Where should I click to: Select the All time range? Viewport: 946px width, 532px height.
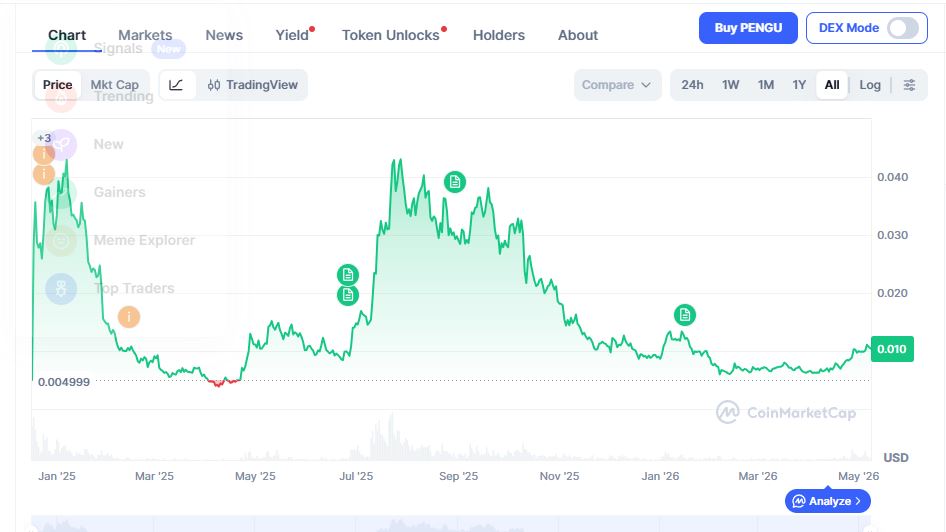coord(832,85)
